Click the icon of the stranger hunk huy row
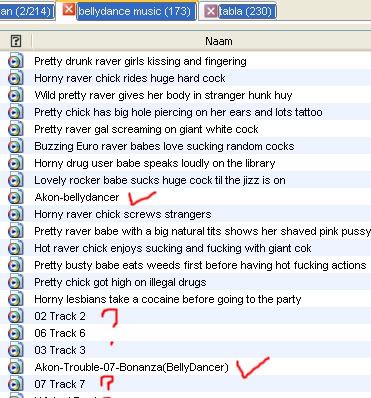 (15, 95)
